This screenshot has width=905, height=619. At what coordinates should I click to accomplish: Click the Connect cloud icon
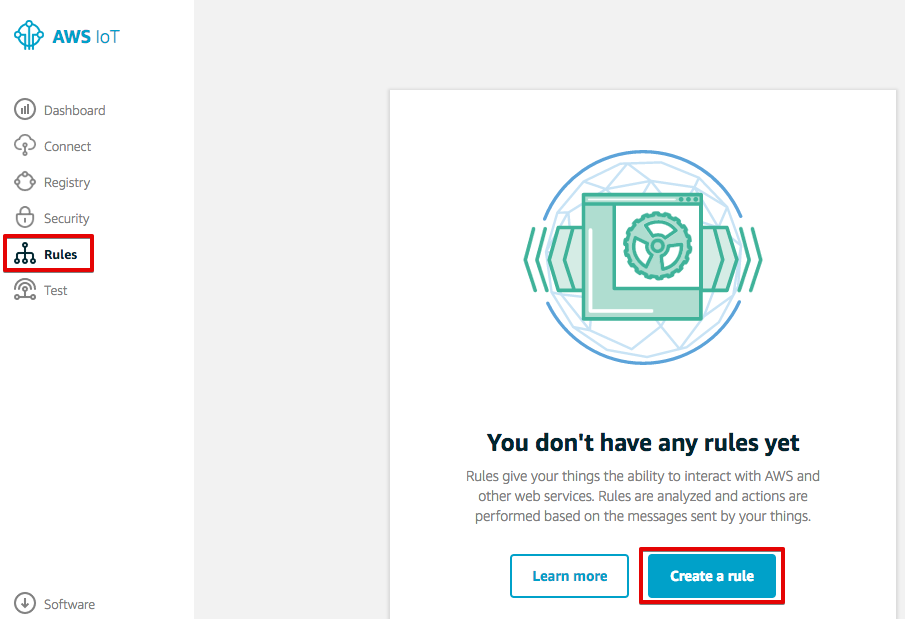tap(25, 146)
